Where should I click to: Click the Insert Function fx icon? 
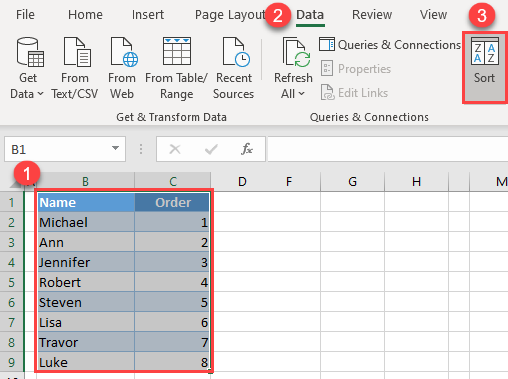click(247, 149)
